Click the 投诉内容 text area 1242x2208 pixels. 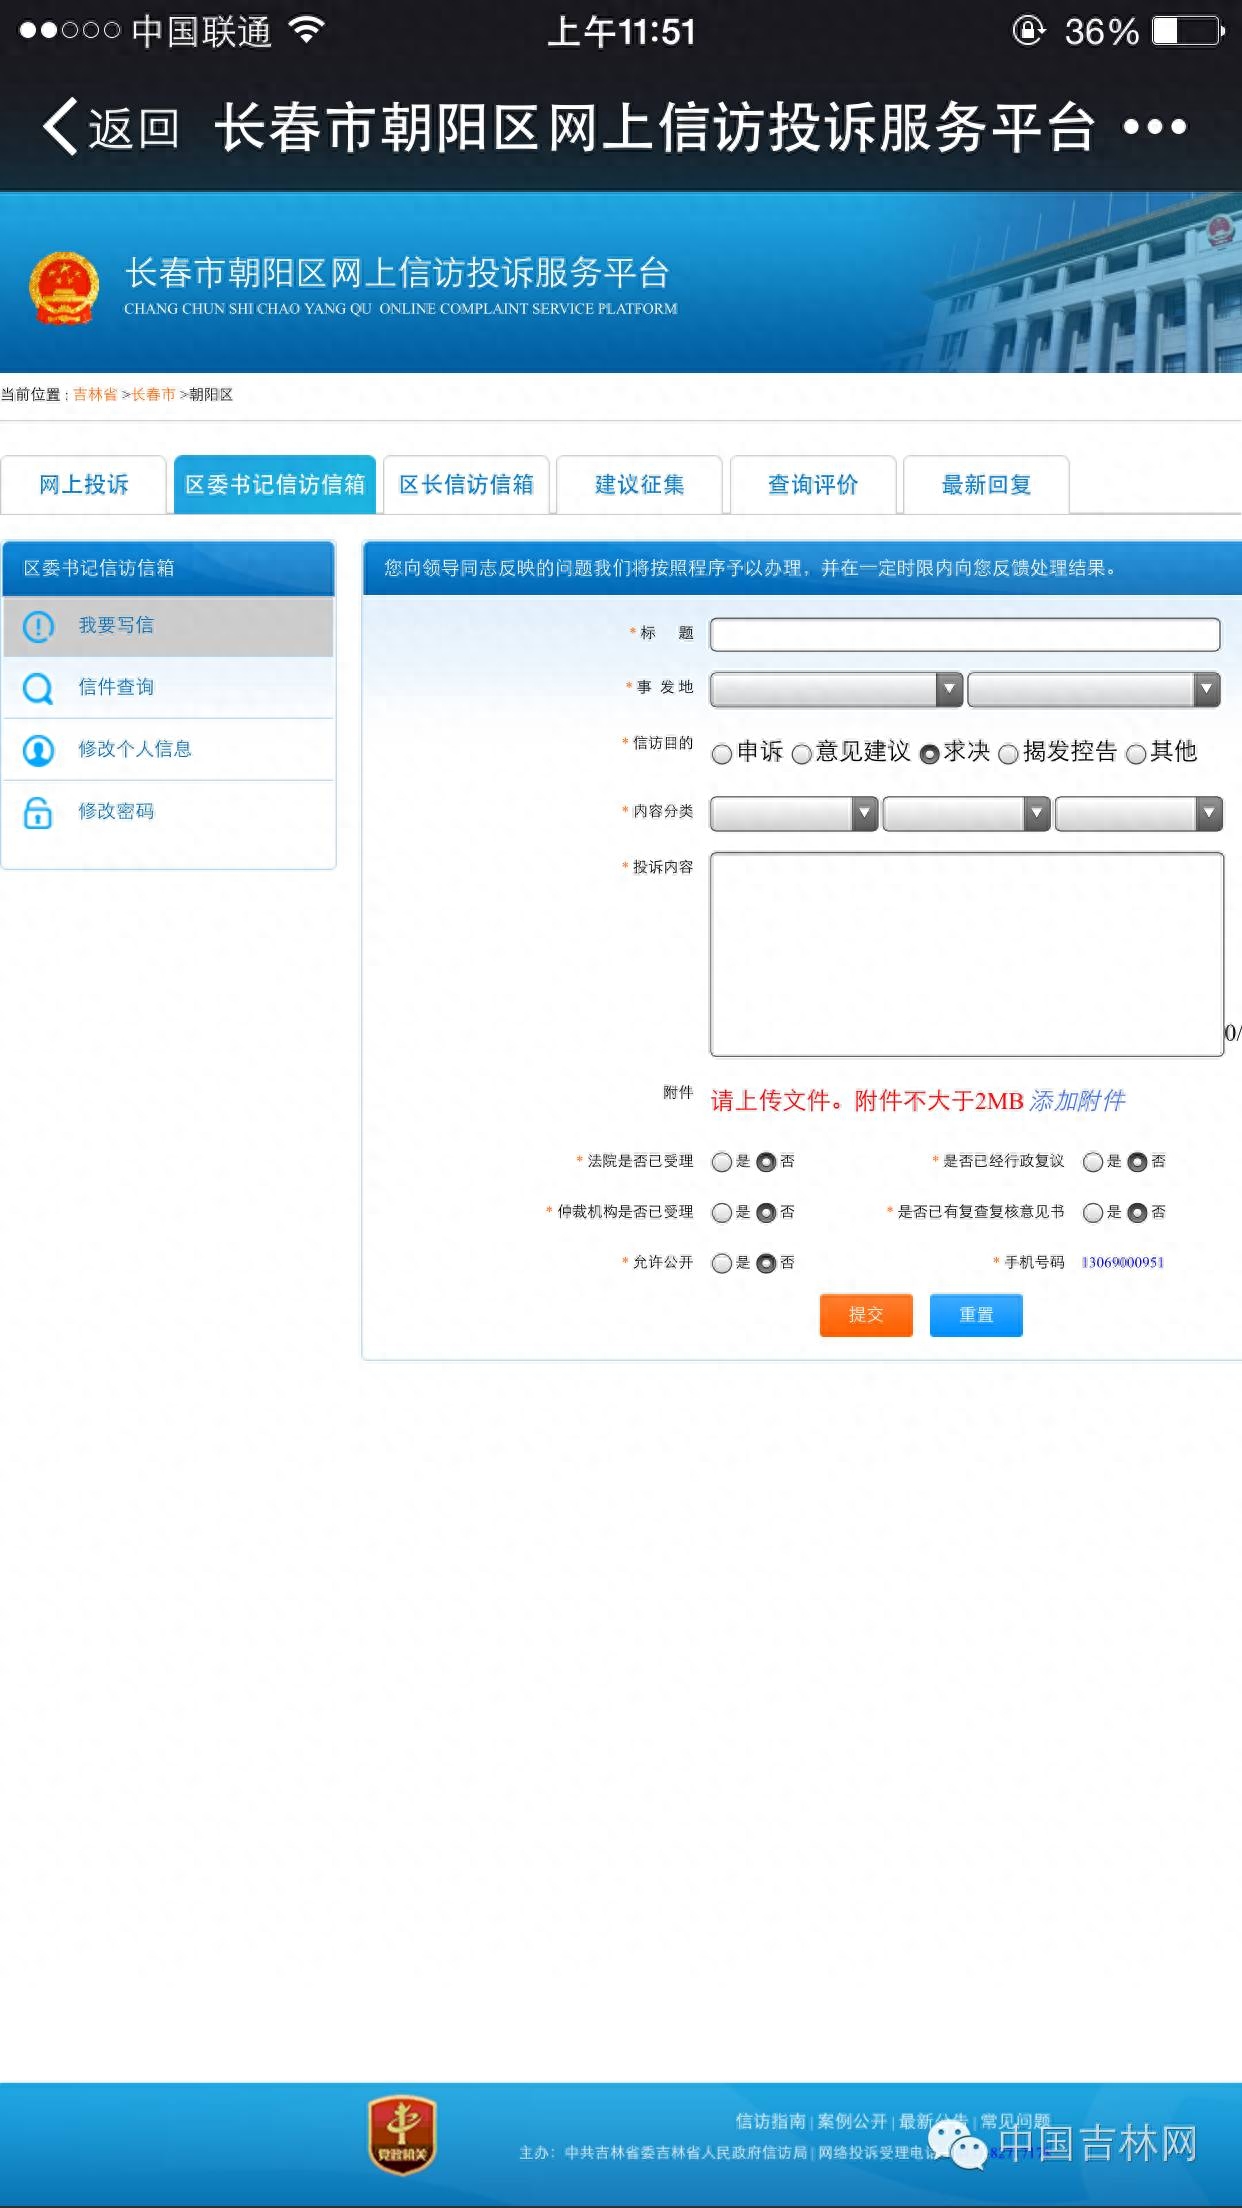coord(966,954)
